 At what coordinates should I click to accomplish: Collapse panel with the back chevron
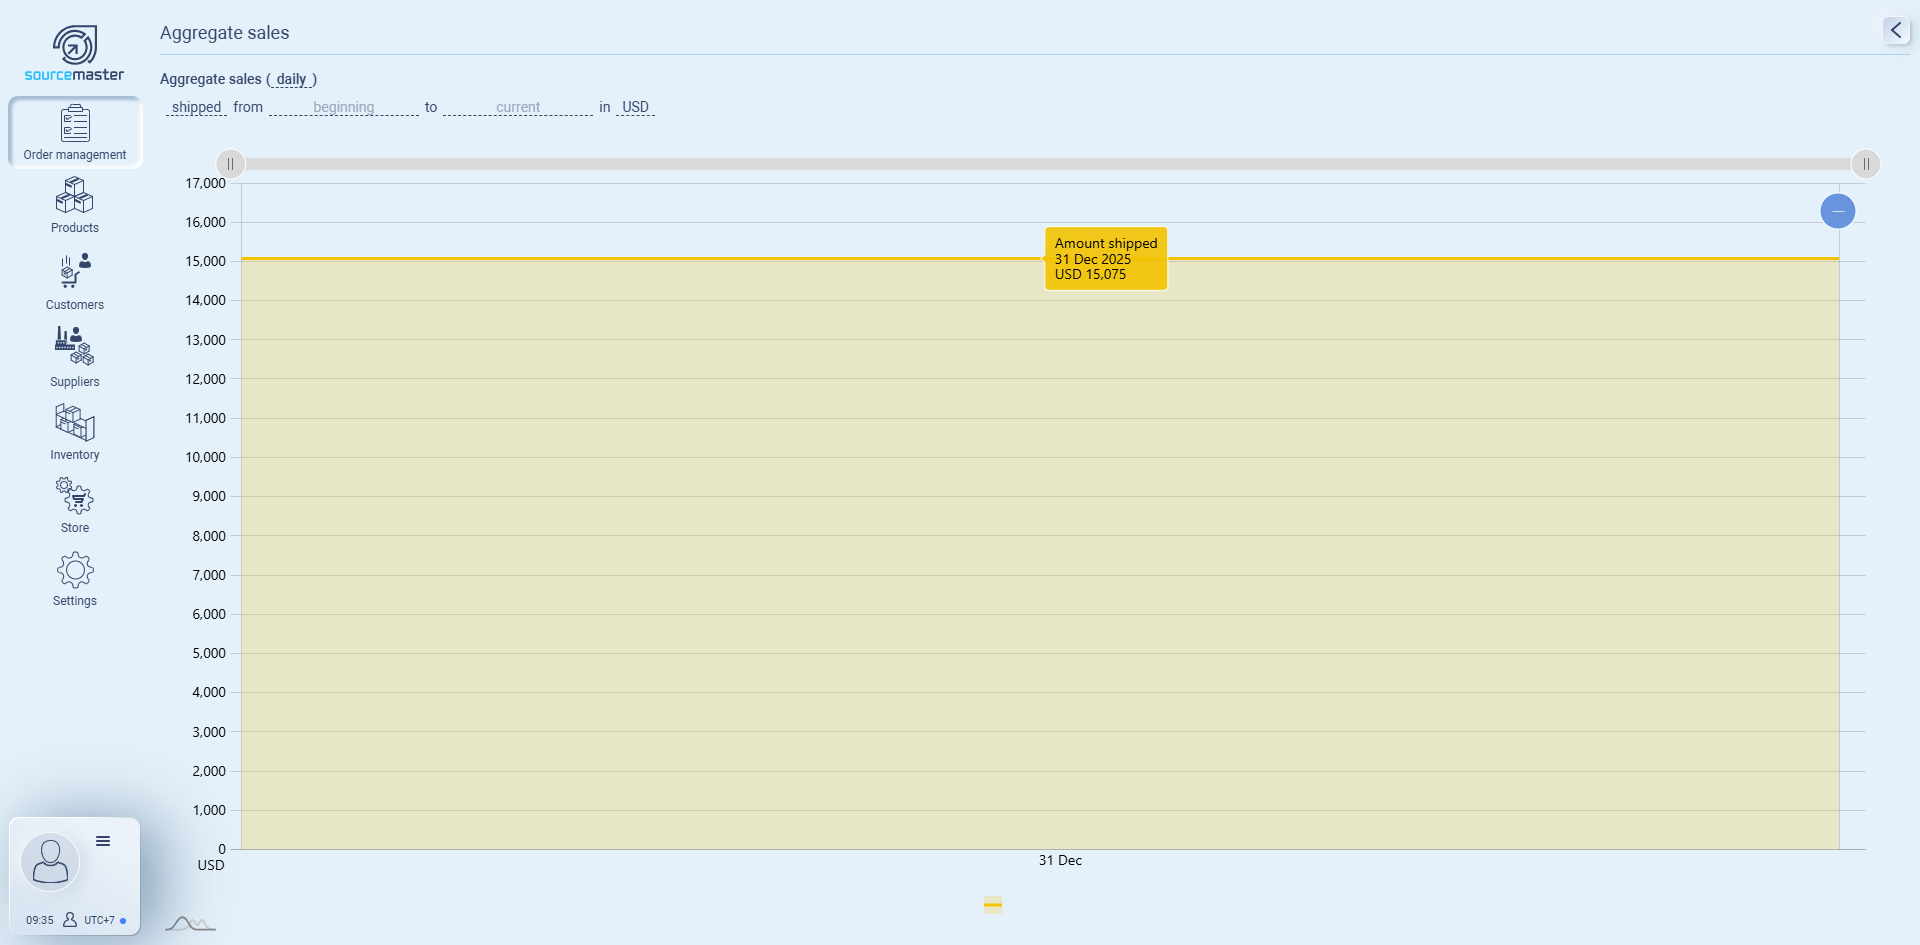coord(1896,30)
